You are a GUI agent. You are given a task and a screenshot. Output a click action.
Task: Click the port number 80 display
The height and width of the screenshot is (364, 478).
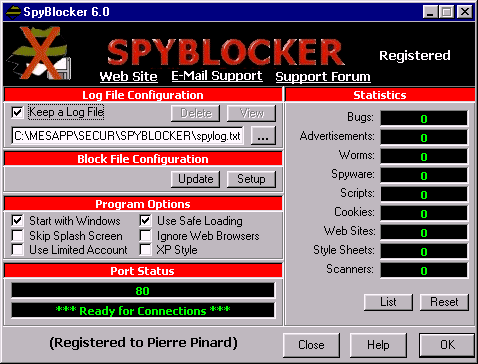(143, 291)
